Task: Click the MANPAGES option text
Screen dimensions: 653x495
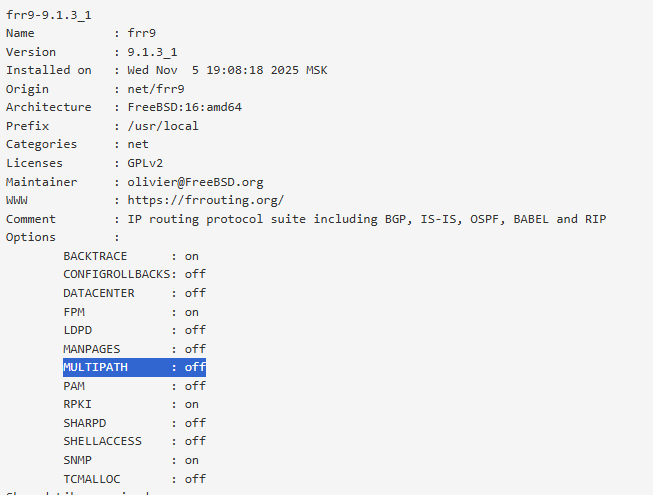Action: 91,349
